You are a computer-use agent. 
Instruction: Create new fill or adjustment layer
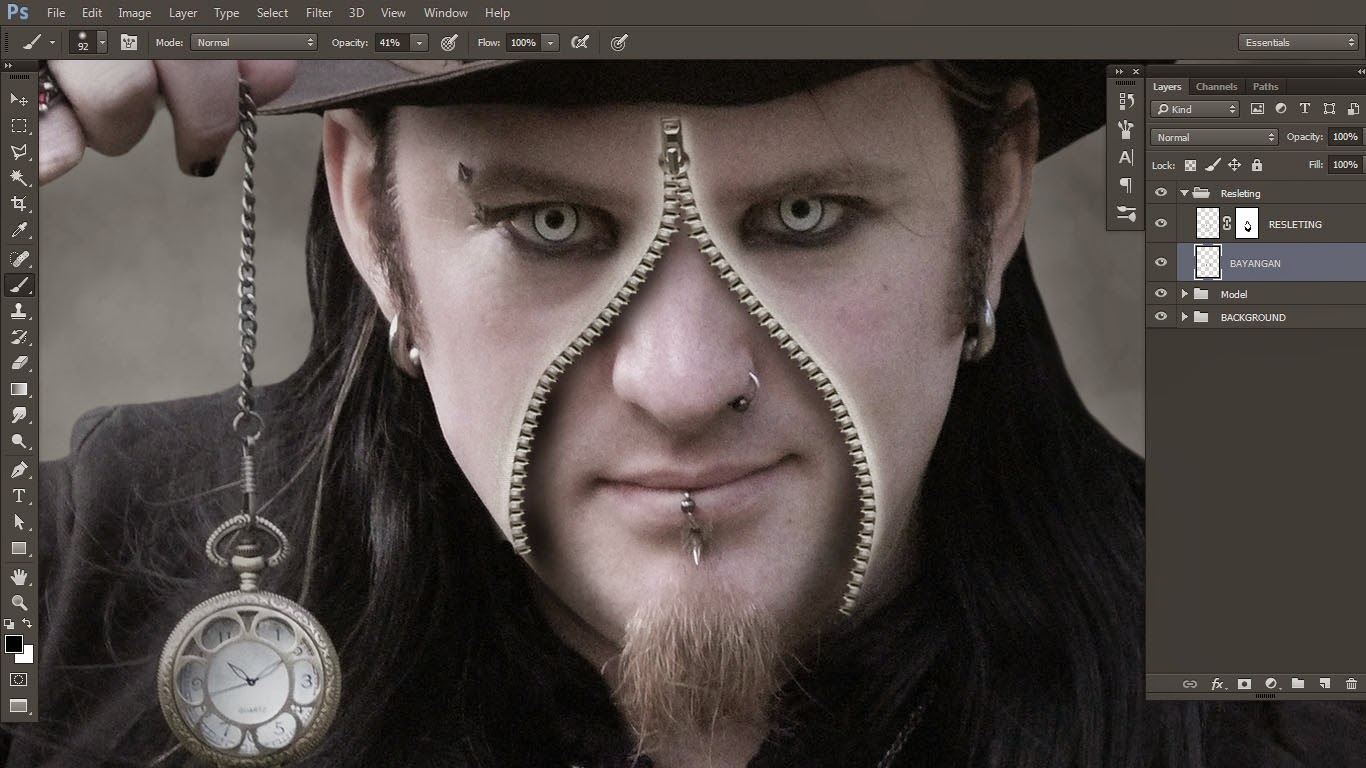[1271, 684]
